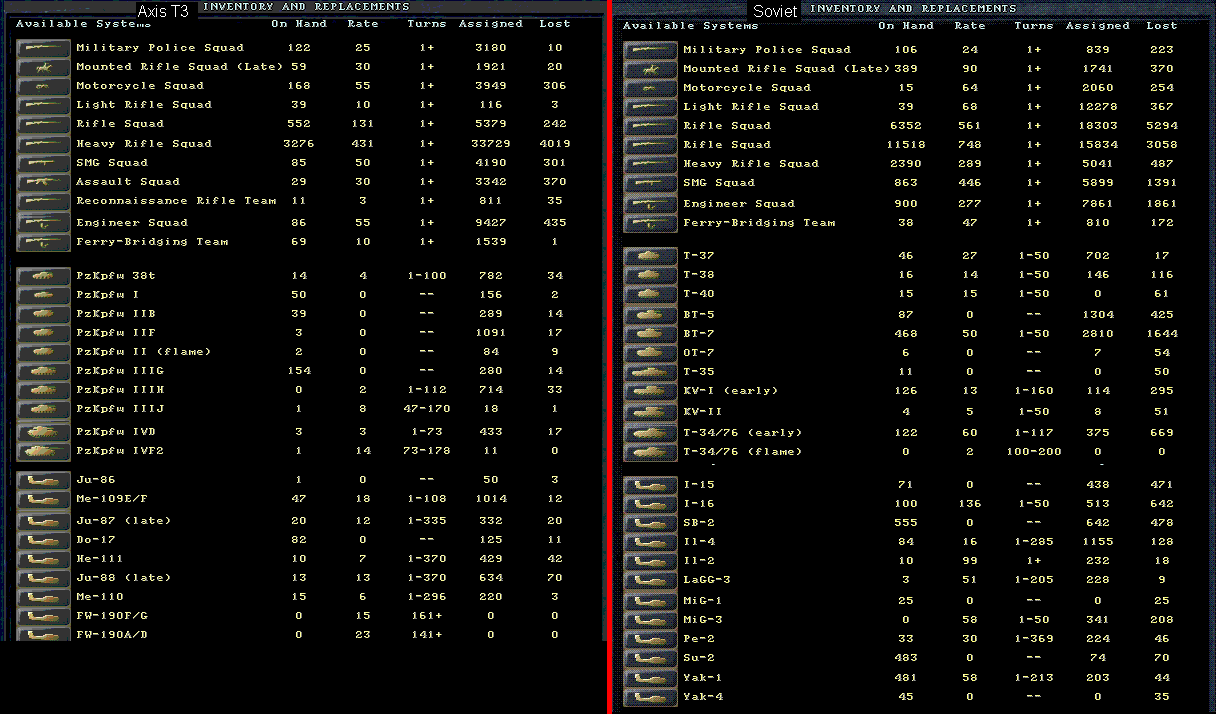
Task: Select the 'PzKpfw IIIH' row name
Action: point(120,390)
